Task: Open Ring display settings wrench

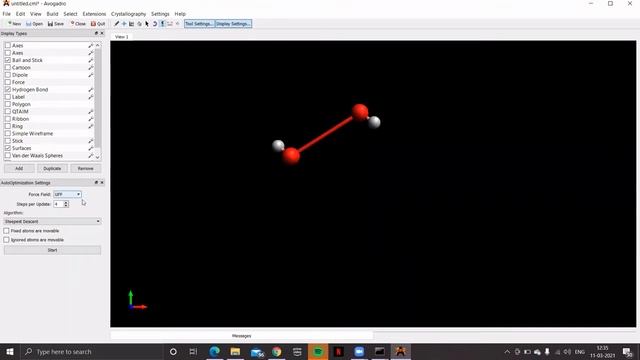Action: pyautogui.click(x=91, y=127)
